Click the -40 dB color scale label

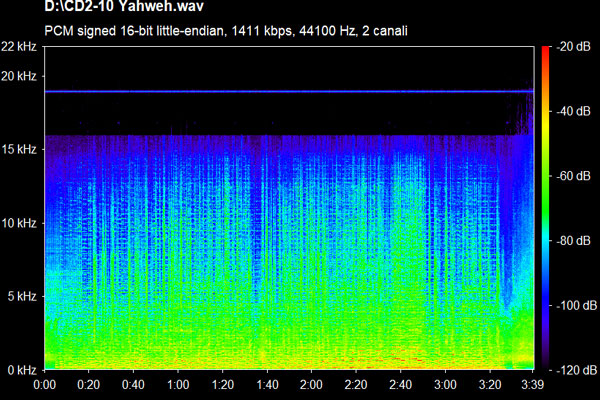(574, 111)
